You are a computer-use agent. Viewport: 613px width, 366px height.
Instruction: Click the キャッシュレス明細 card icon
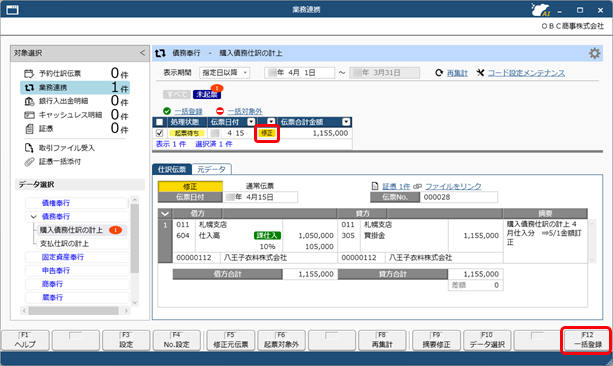coord(29,115)
